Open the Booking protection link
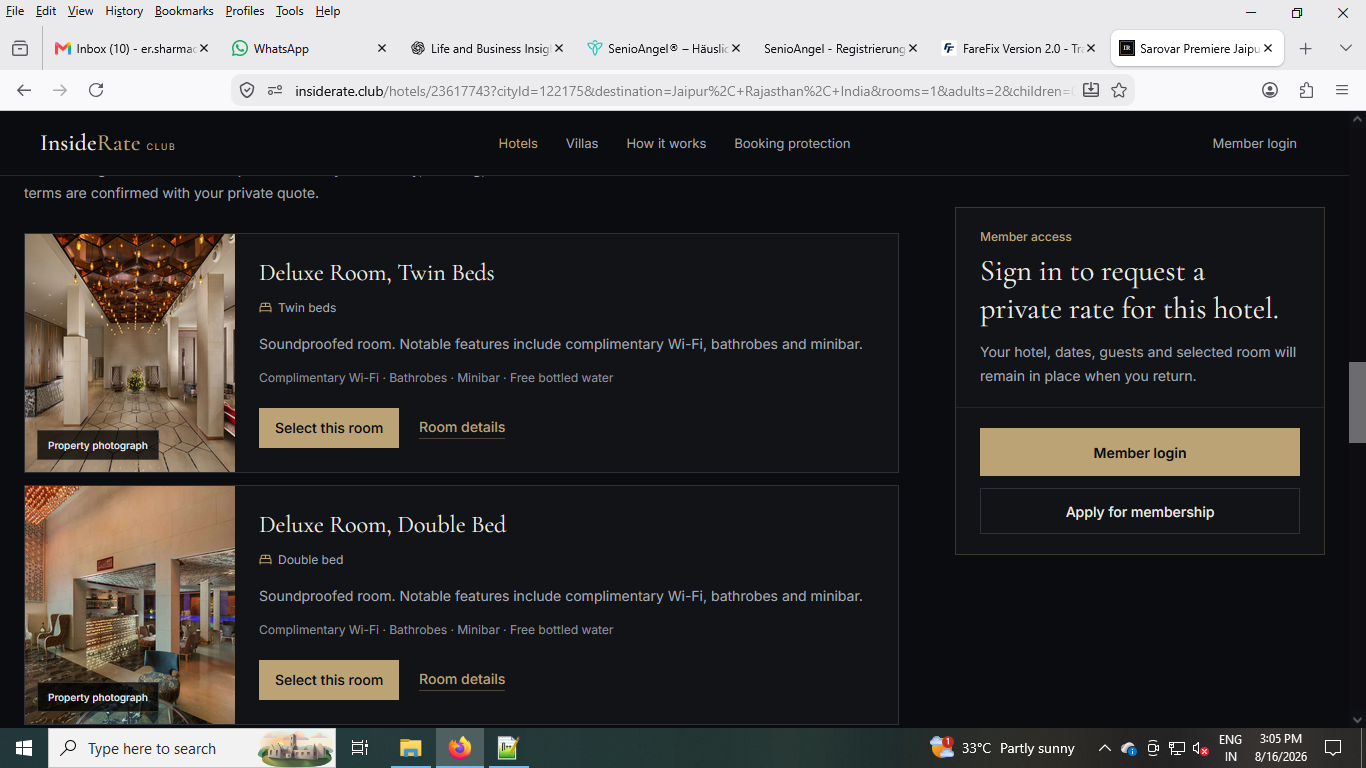This screenshot has width=1366, height=768. tap(792, 143)
